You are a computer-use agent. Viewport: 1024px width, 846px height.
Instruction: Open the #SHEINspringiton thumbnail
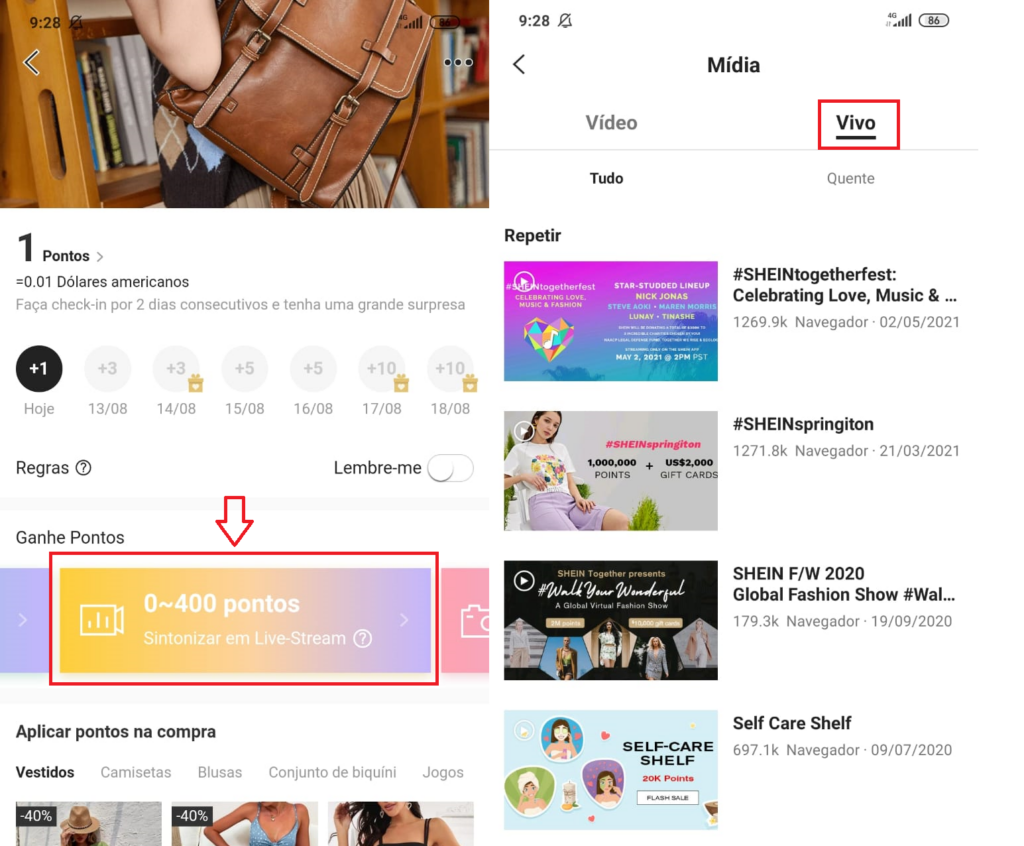611,470
